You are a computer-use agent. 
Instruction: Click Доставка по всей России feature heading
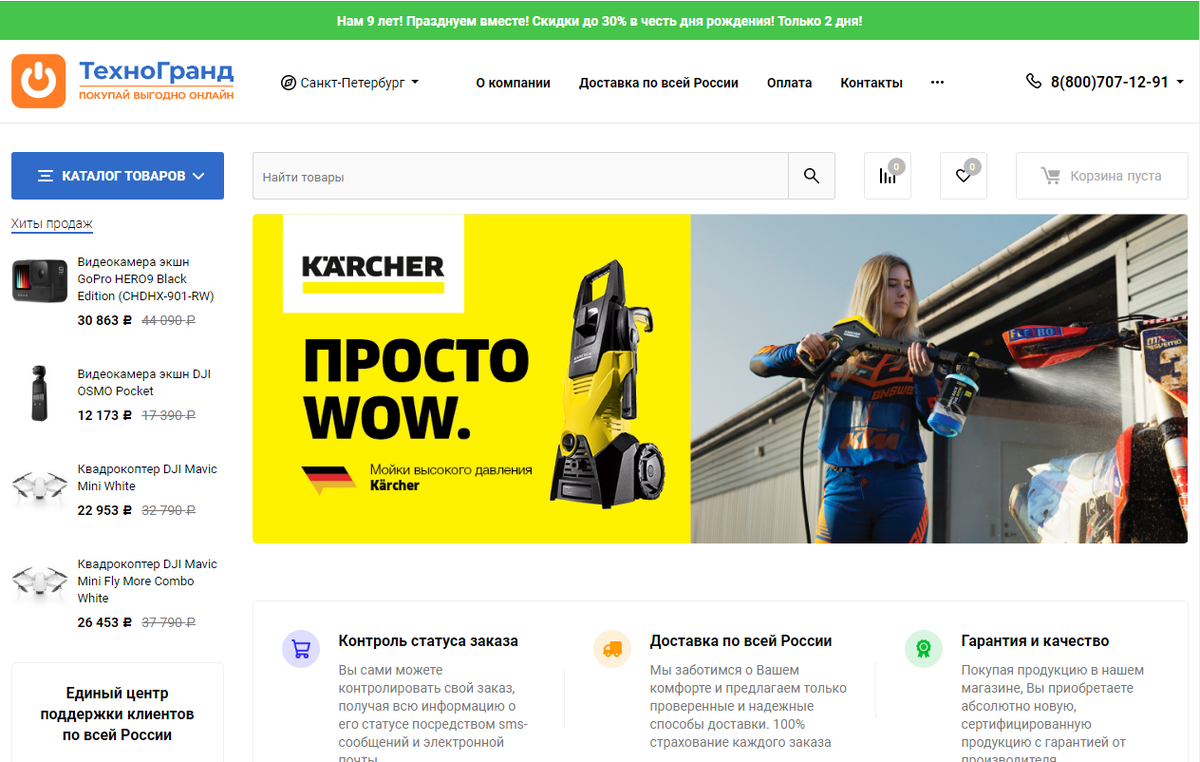click(x=741, y=641)
